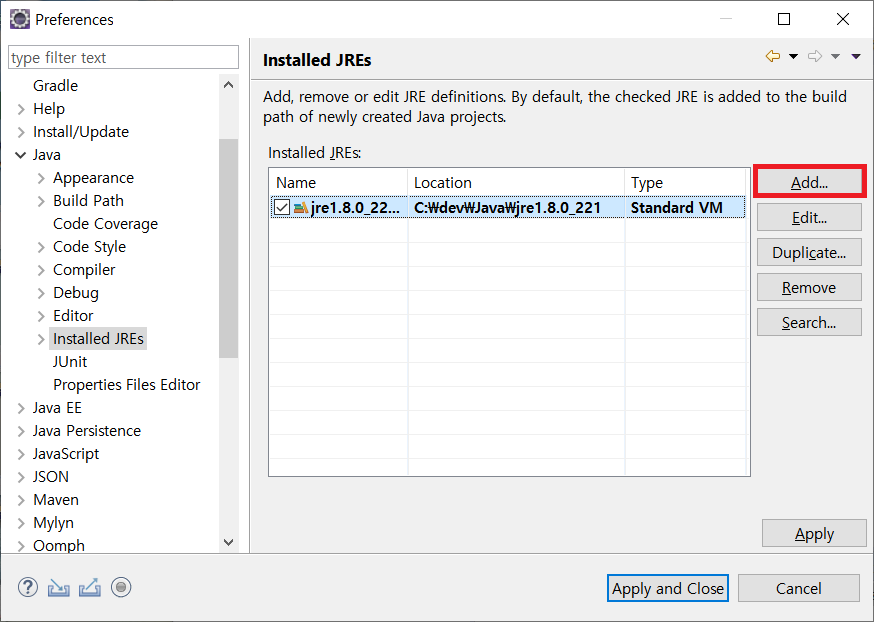Click the Edit... button
Image resolution: width=874 pixels, height=622 pixels.
[809, 217]
